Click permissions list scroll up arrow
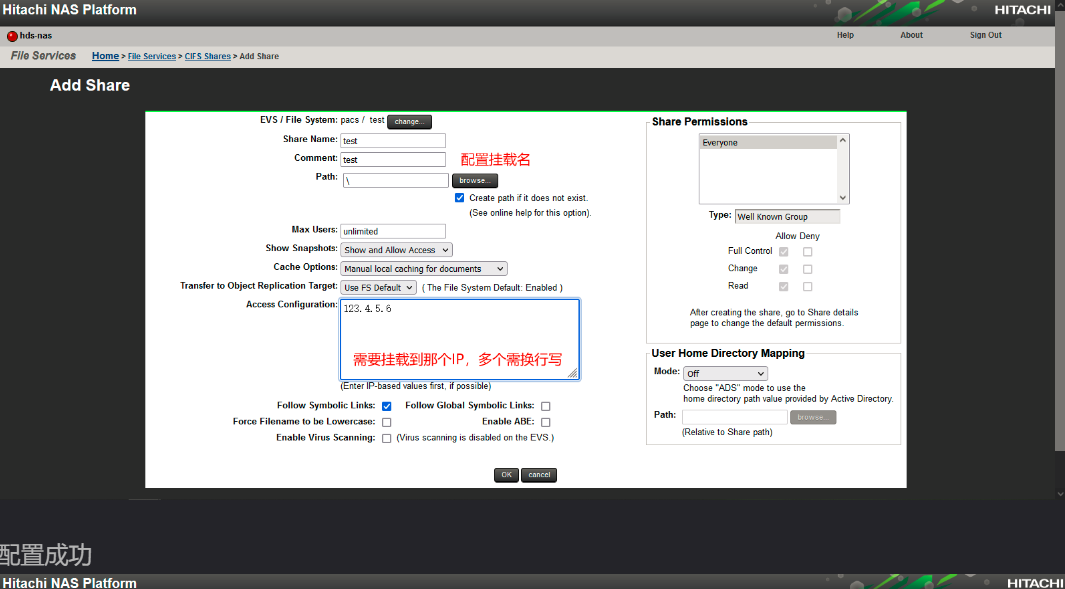 [x=843, y=141]
